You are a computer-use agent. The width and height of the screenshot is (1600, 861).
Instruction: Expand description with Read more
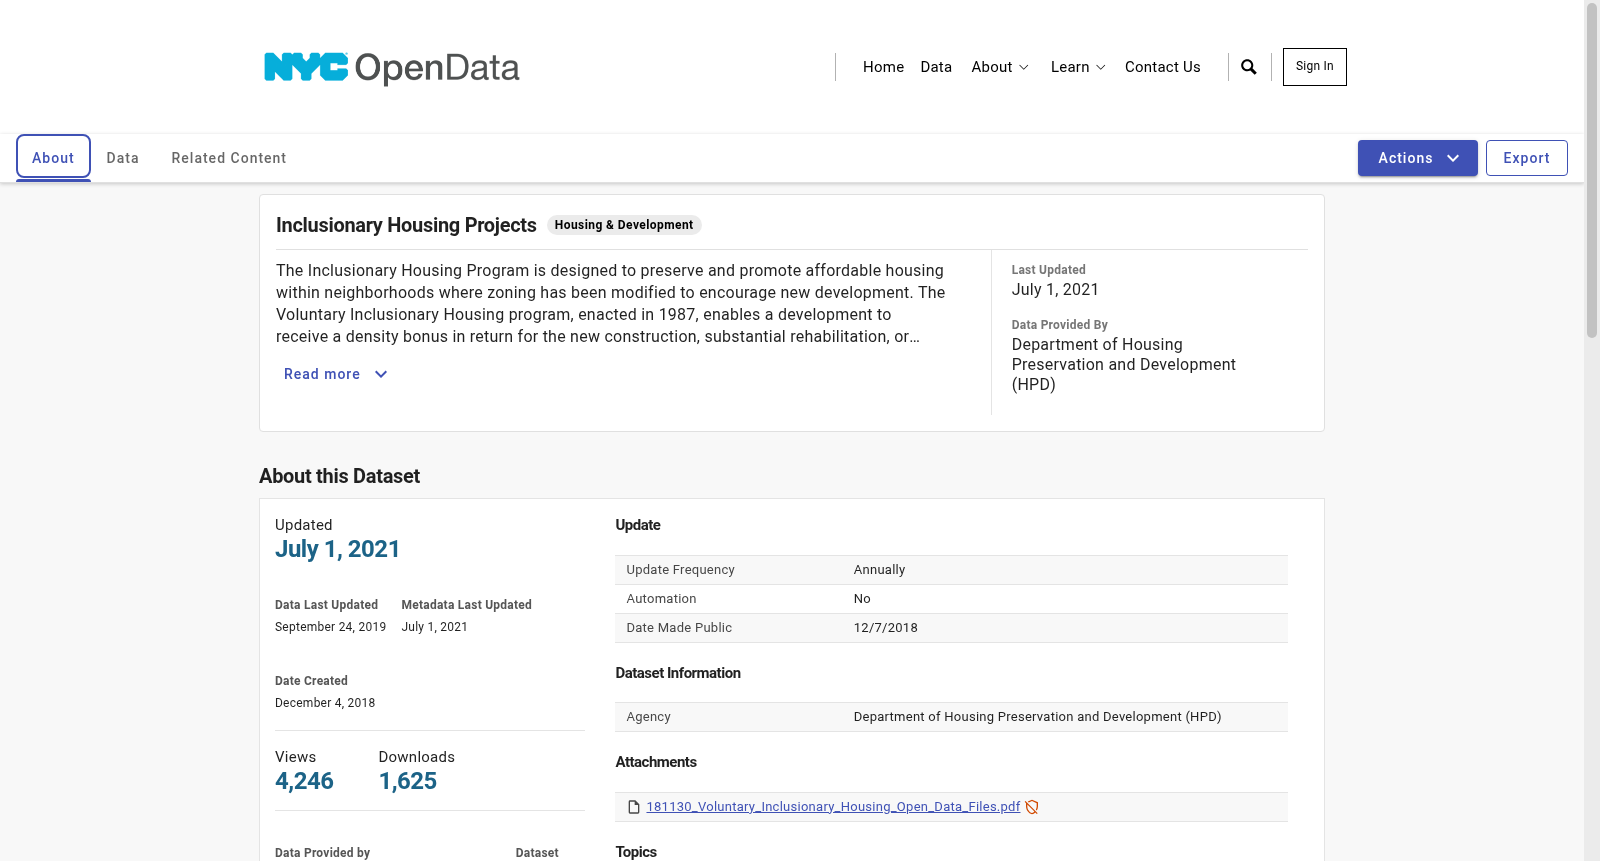pyautogui.click(x=335, y=374)
